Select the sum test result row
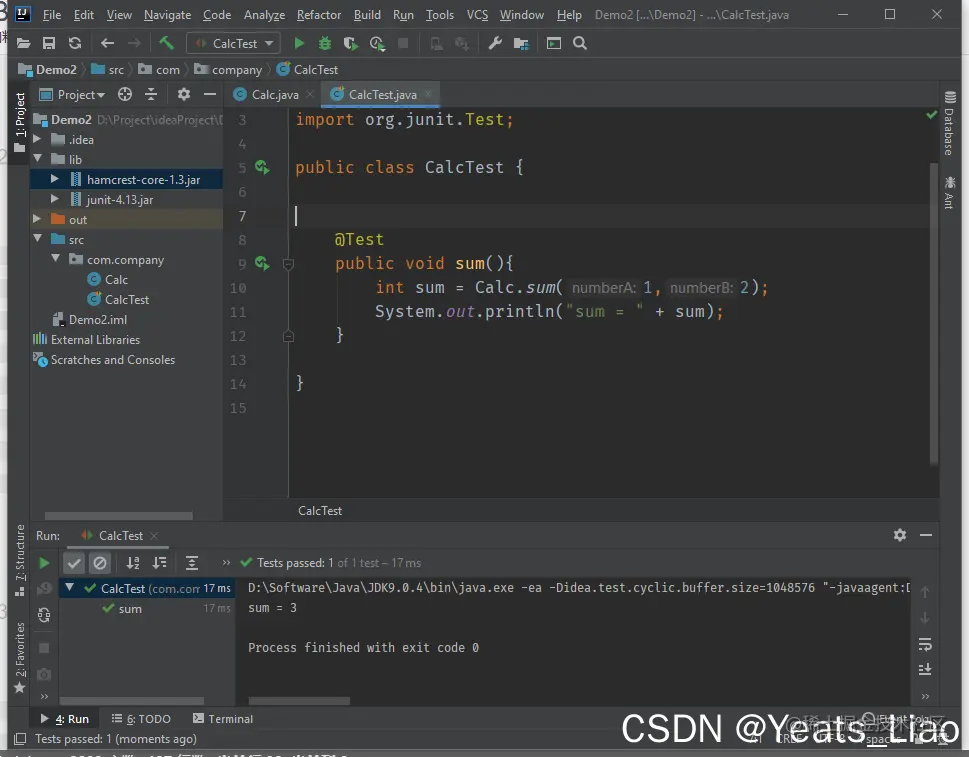Image resolution: width=969 pixels, height=757 pixels. pos(147,609)
